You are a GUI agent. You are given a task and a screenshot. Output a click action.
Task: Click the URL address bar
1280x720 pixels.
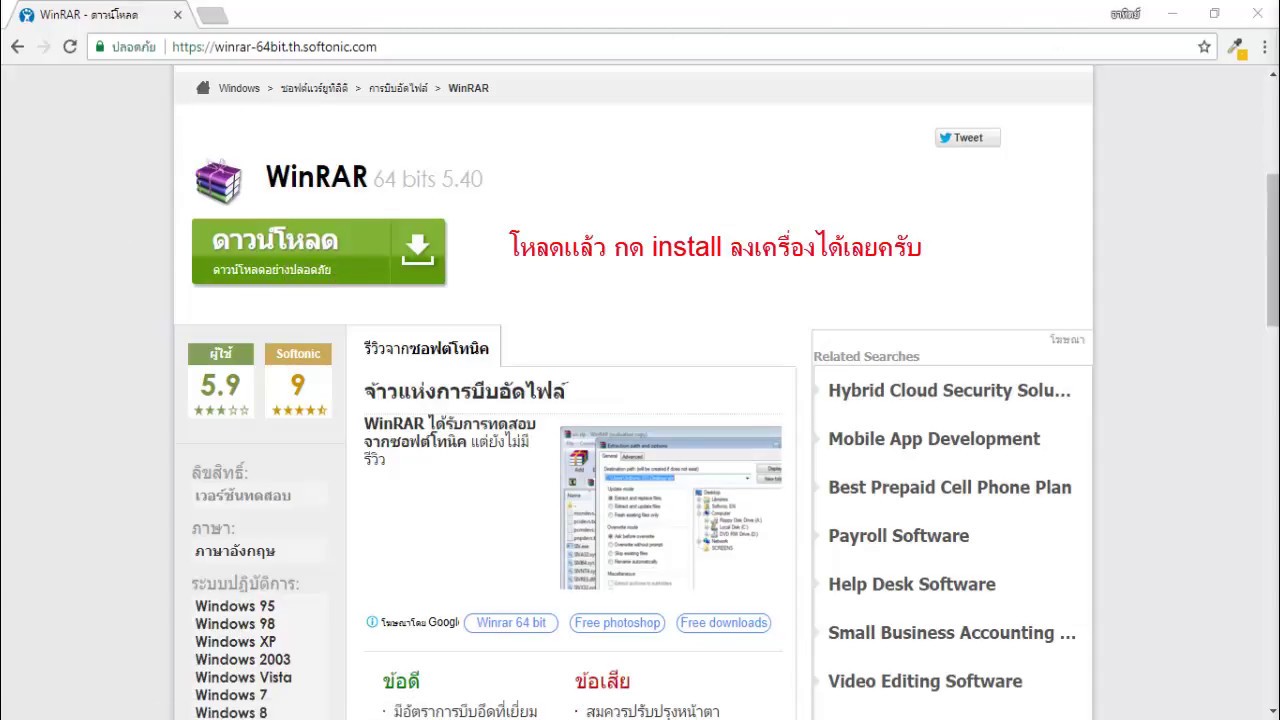click(x=650, y=47)
